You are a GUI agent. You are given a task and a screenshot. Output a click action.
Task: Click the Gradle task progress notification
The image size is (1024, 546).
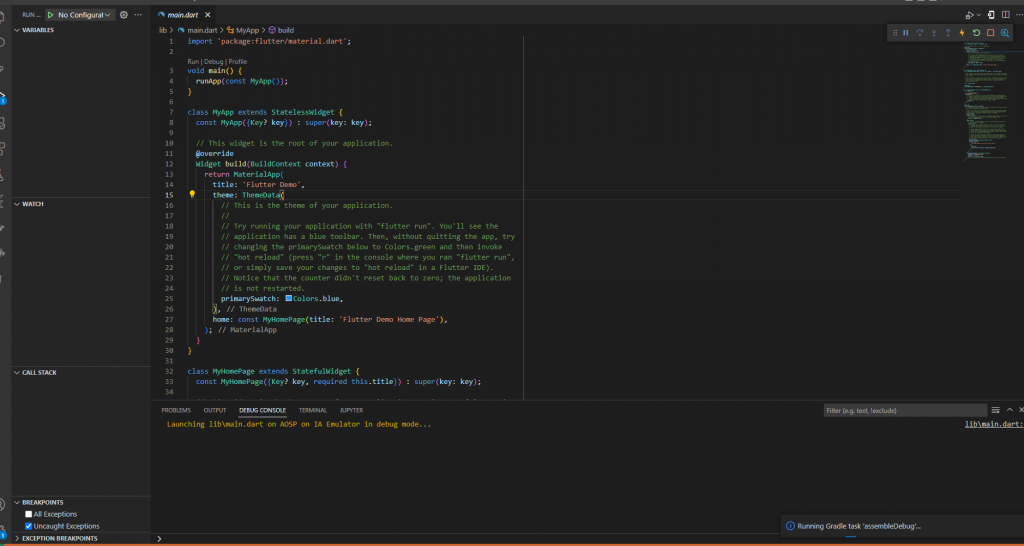(x=903, y=526)
